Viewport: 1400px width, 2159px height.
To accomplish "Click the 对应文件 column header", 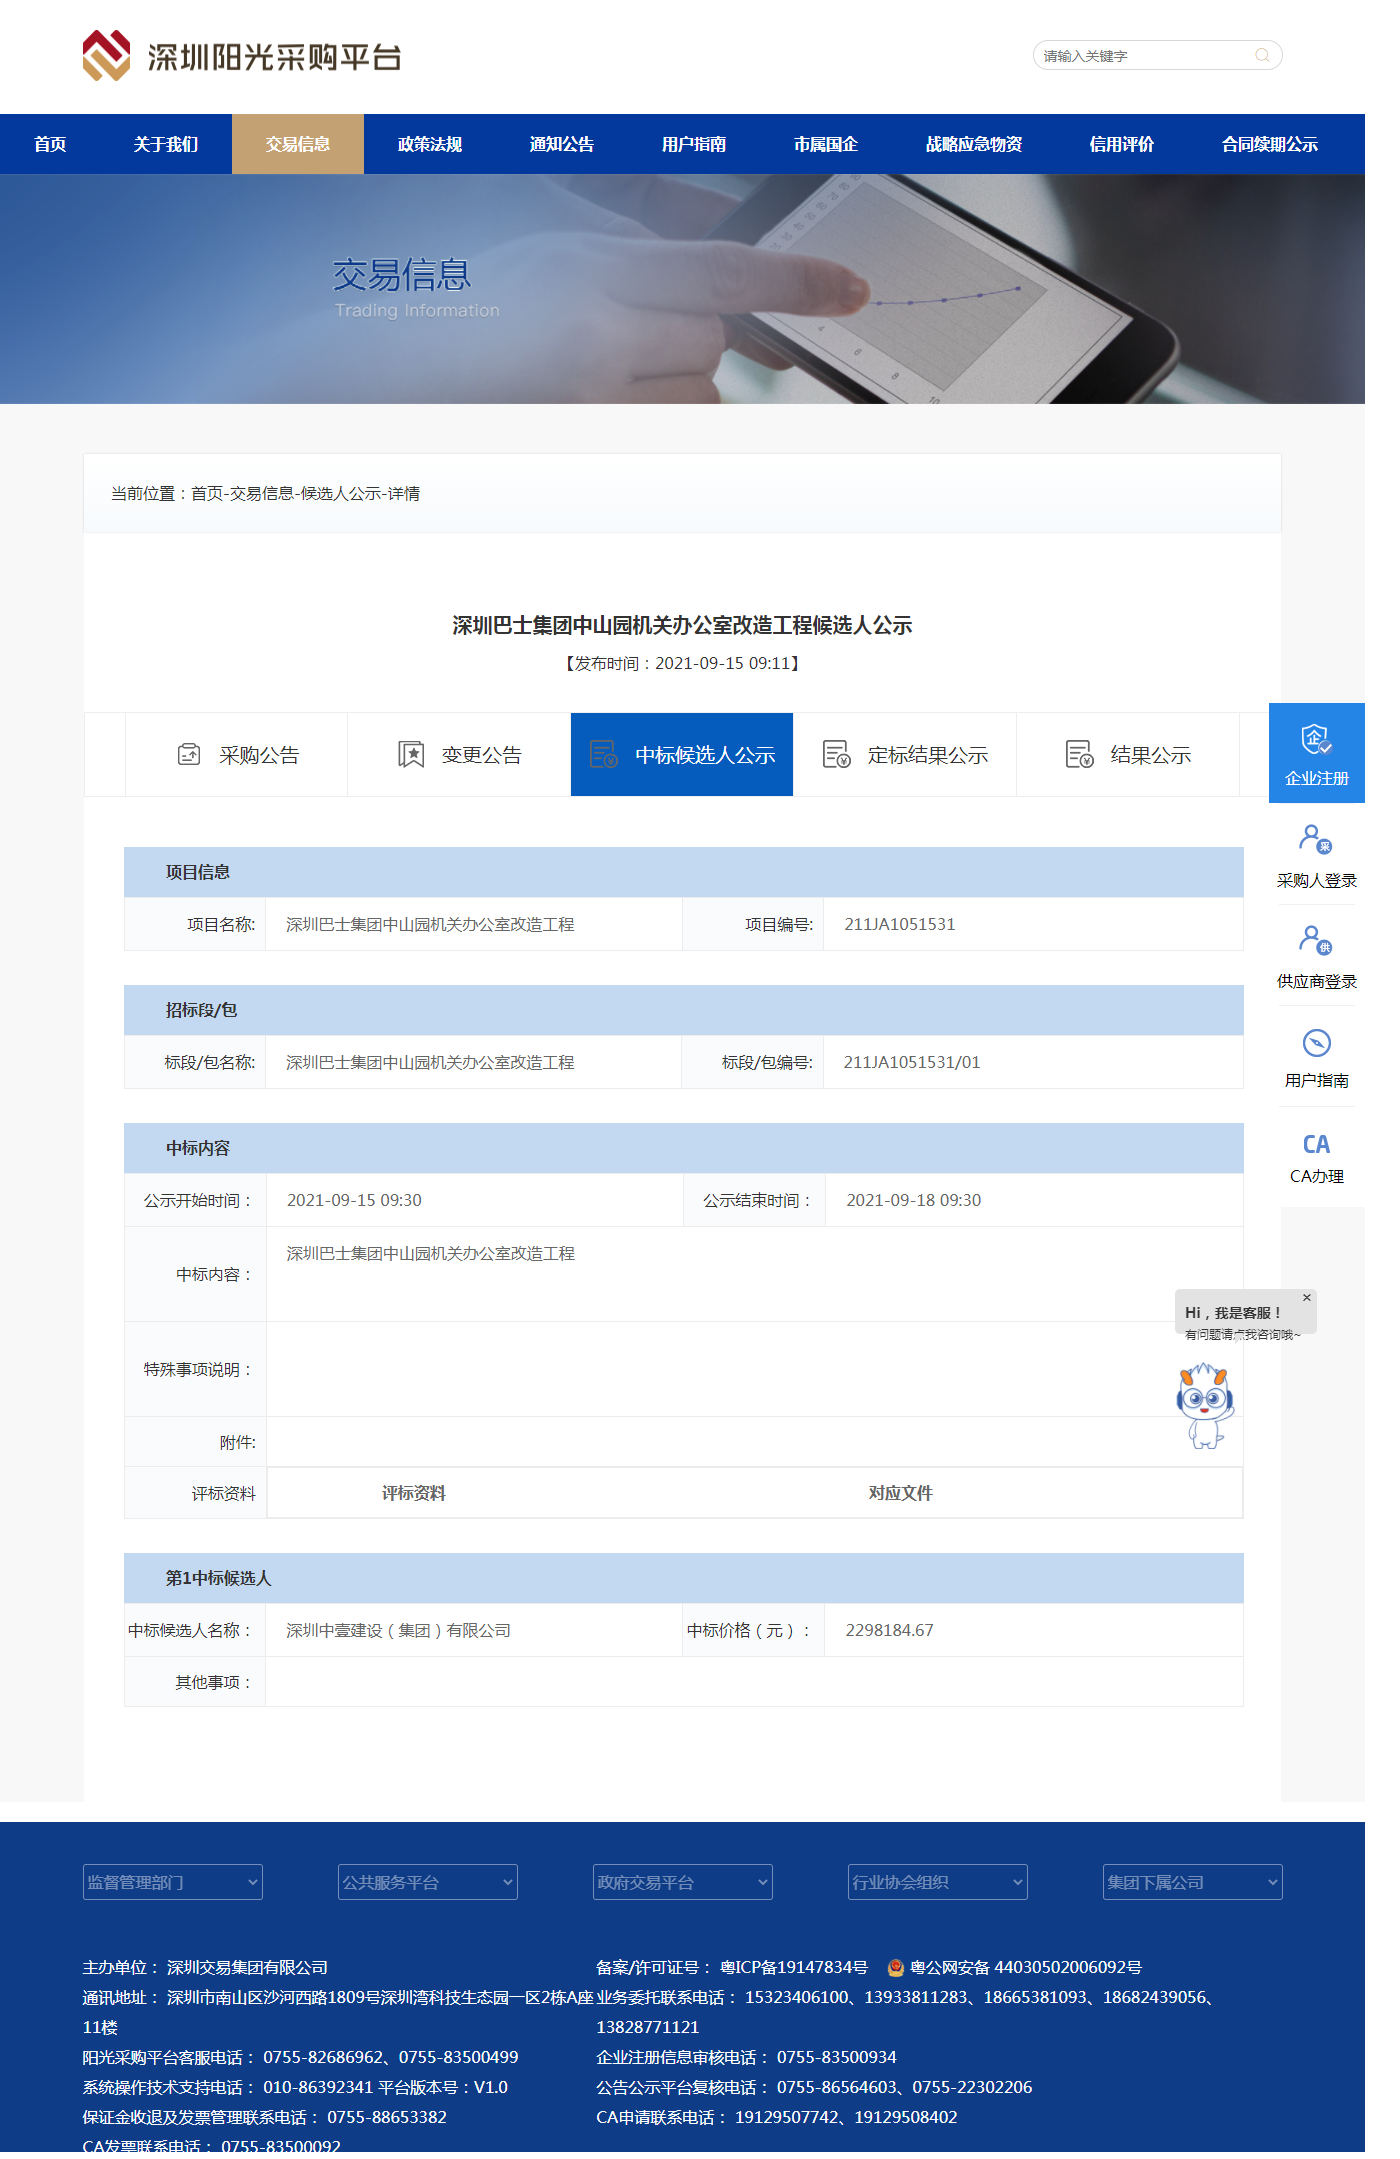I will pyautogui.click(x=900, y=1493).
